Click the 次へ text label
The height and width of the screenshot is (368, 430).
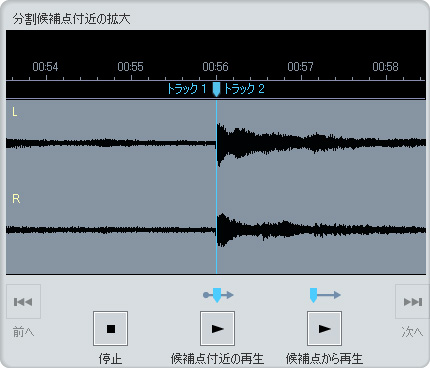pyautogui.click(x=412, y=332)
